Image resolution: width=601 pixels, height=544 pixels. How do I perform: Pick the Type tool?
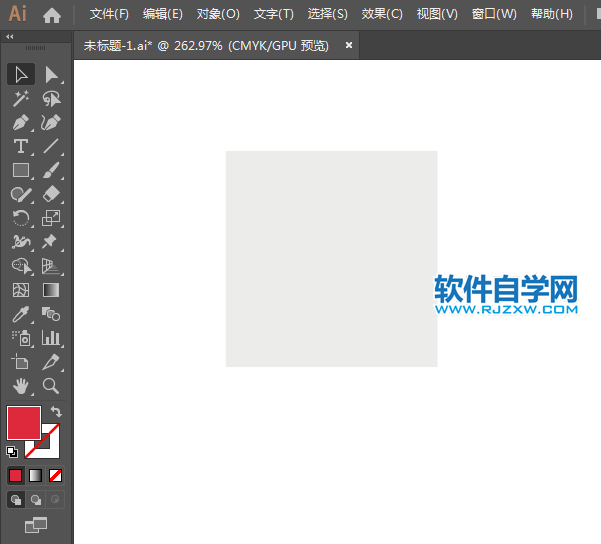click(21, 146)
